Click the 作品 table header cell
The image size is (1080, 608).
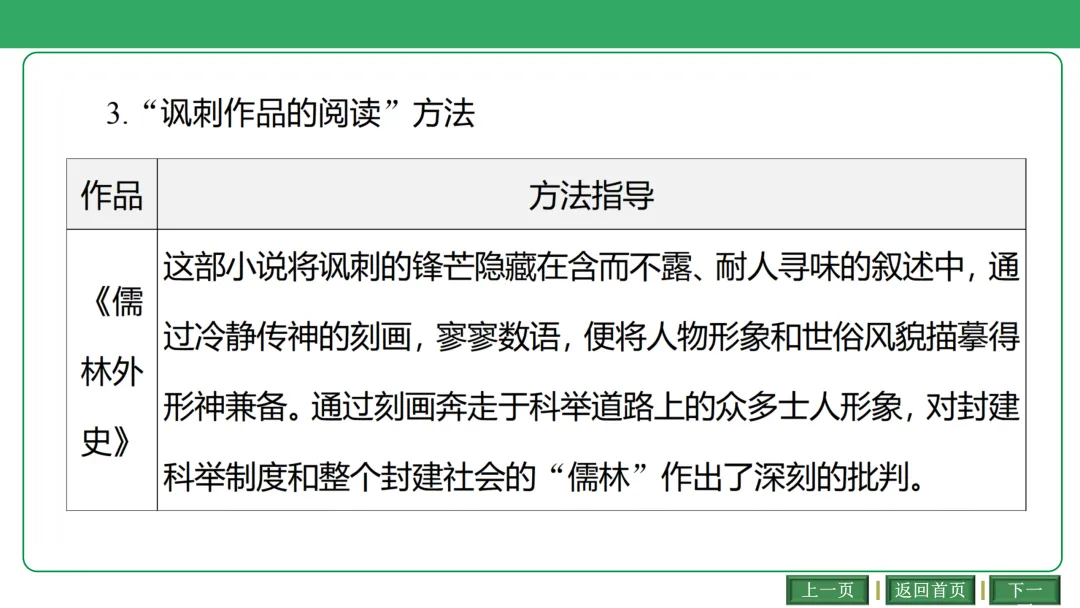112,194
